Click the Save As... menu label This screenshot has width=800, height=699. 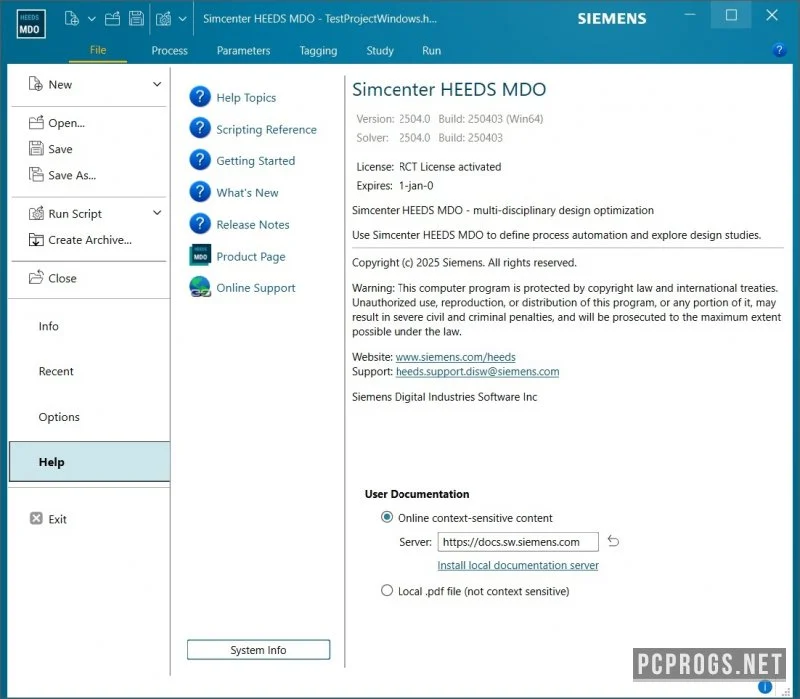[72, 176]
